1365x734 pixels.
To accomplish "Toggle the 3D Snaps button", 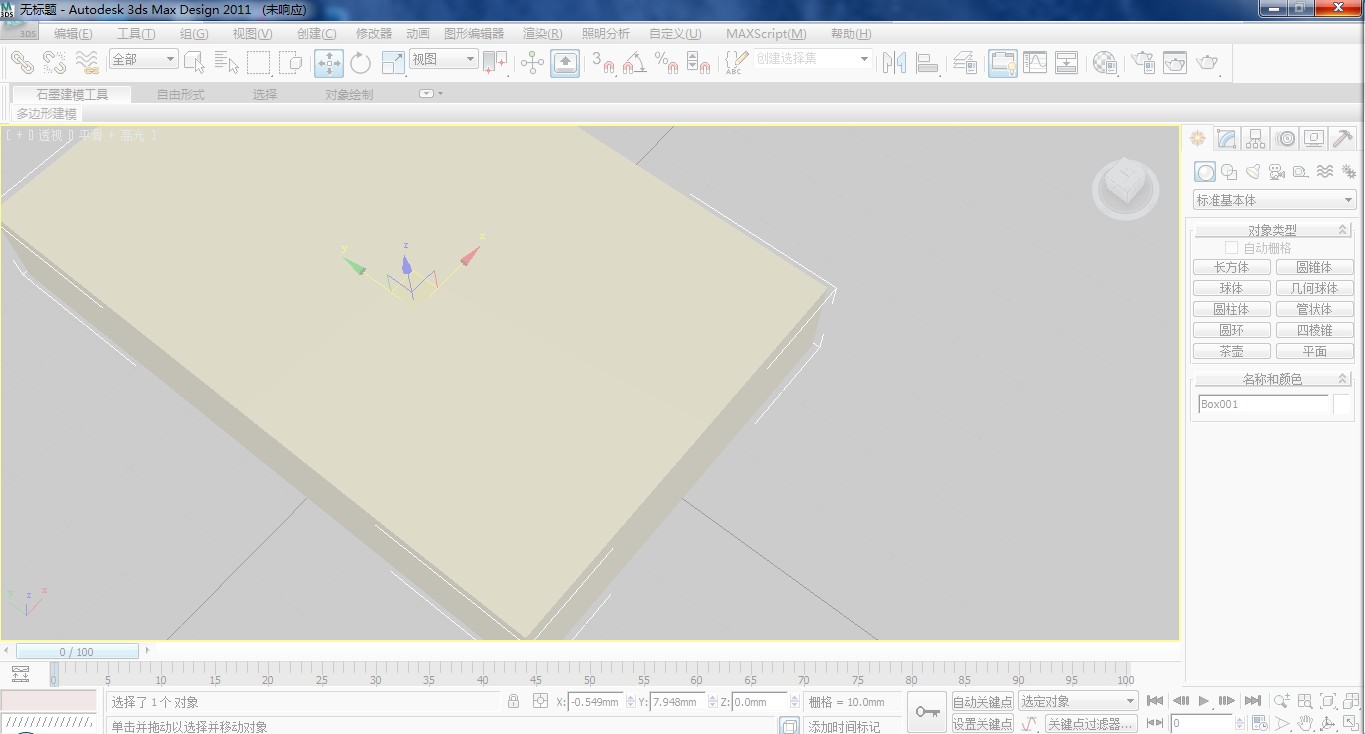I will pos(603,63).
